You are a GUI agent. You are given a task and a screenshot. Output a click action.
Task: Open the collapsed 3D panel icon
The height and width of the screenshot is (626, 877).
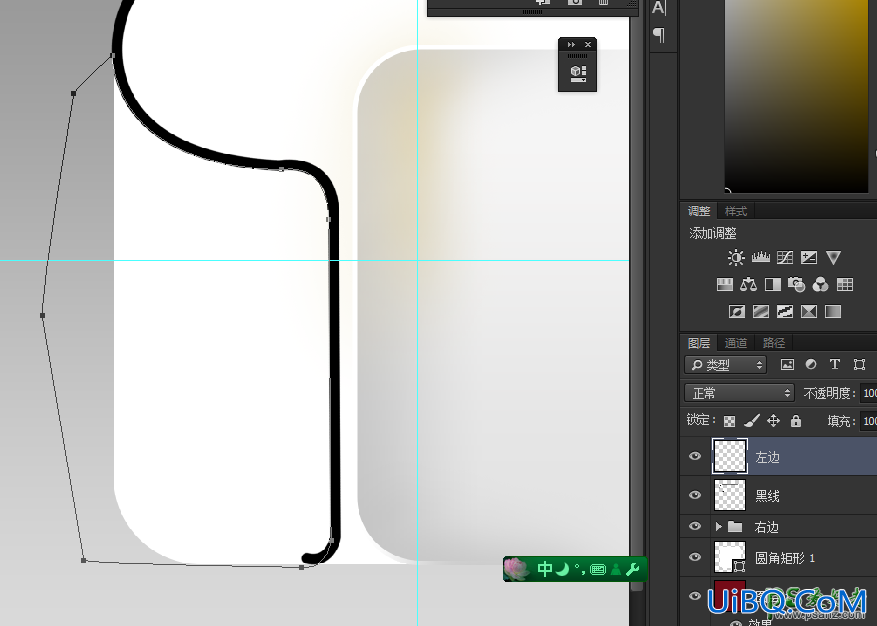coord(578,74)
